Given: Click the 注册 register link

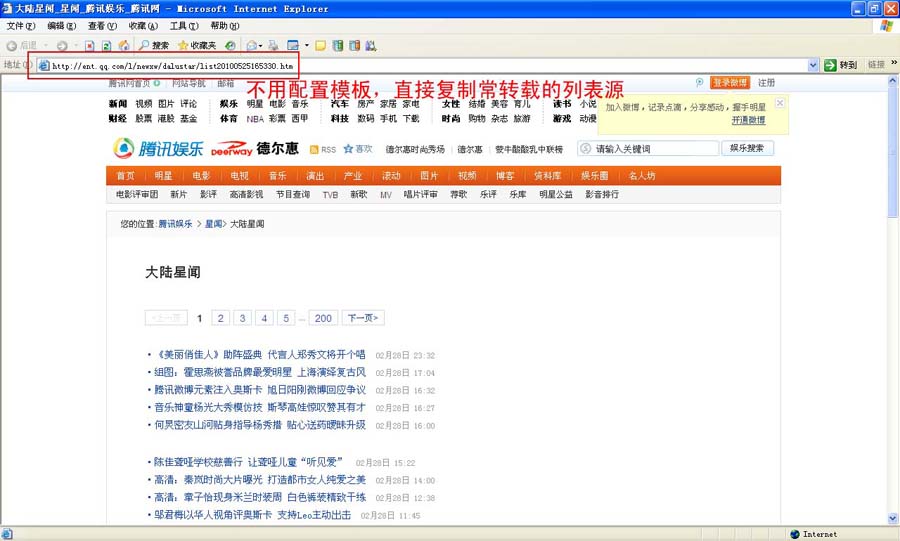Looking at the screenshot, I should click(x=766, y=83).
